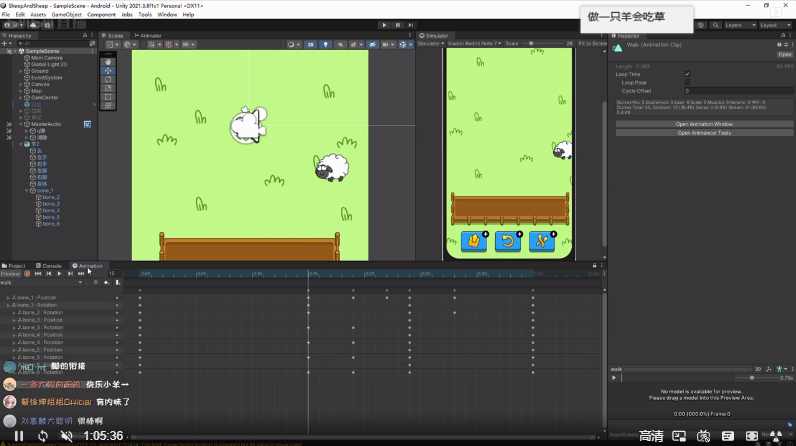The height and width of the screenshot is (446, 796).
Task: Click the Unity Step frame button
Action: (x=411, y=25)
